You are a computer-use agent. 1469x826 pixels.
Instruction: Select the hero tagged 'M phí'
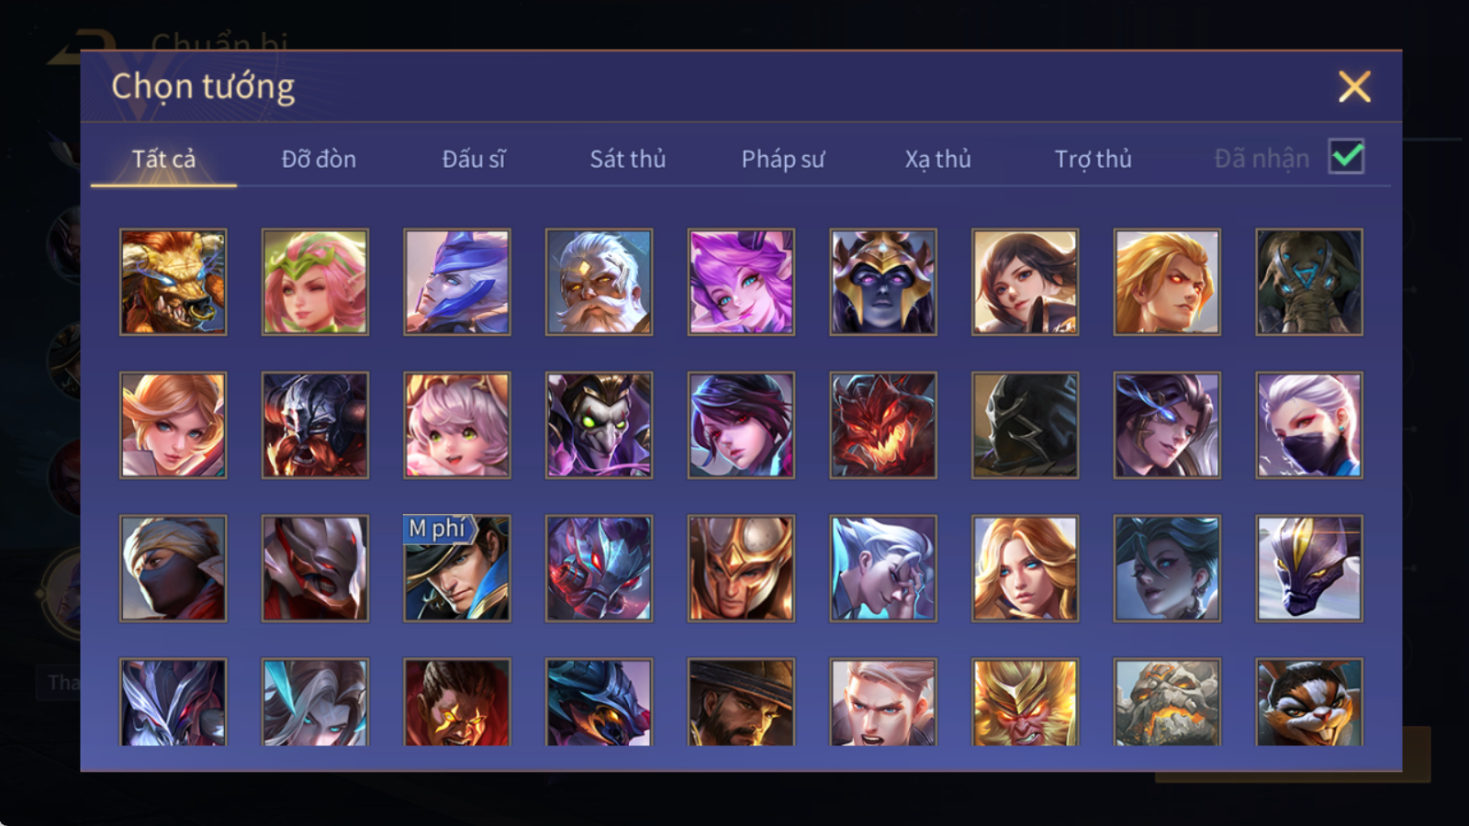[457, 568]
